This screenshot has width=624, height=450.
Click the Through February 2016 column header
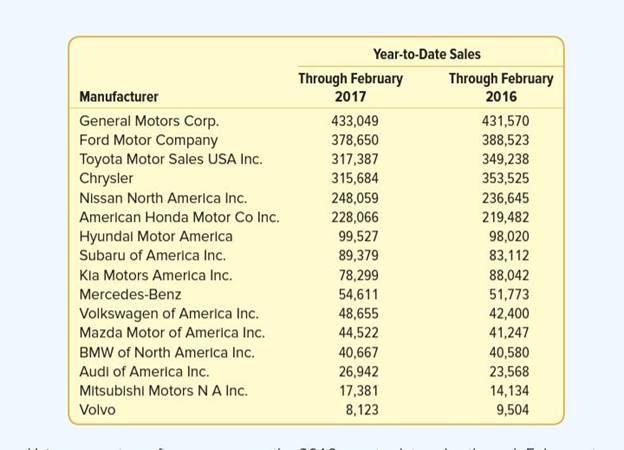500,87
